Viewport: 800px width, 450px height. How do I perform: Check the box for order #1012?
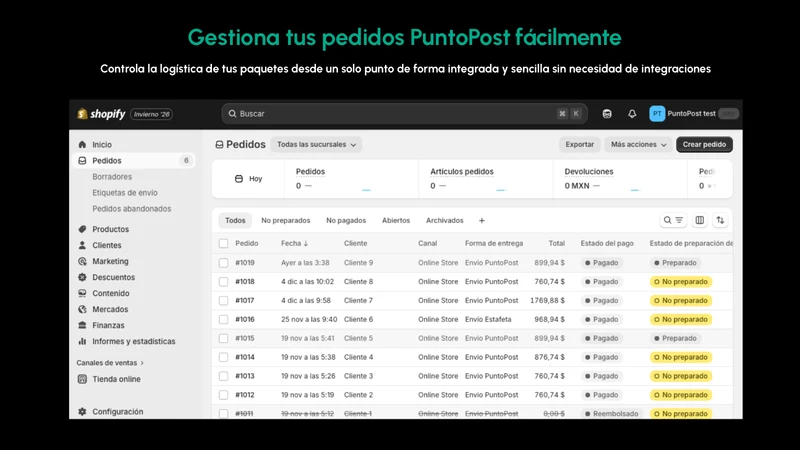tap(223, 395)
